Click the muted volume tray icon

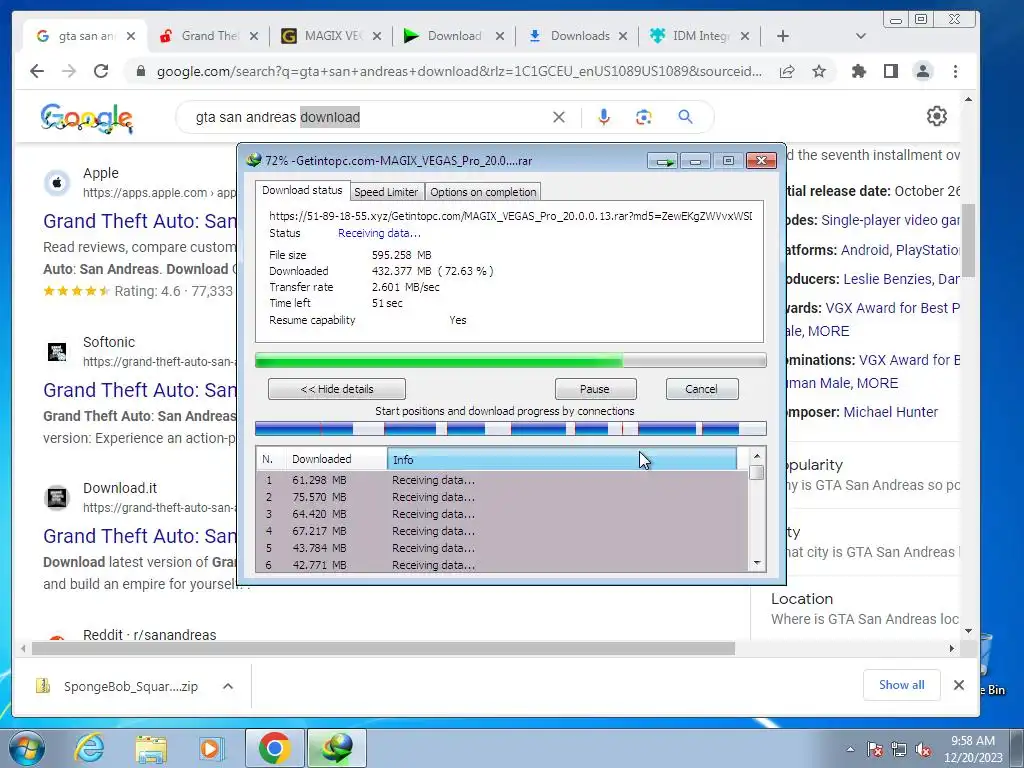923,750
